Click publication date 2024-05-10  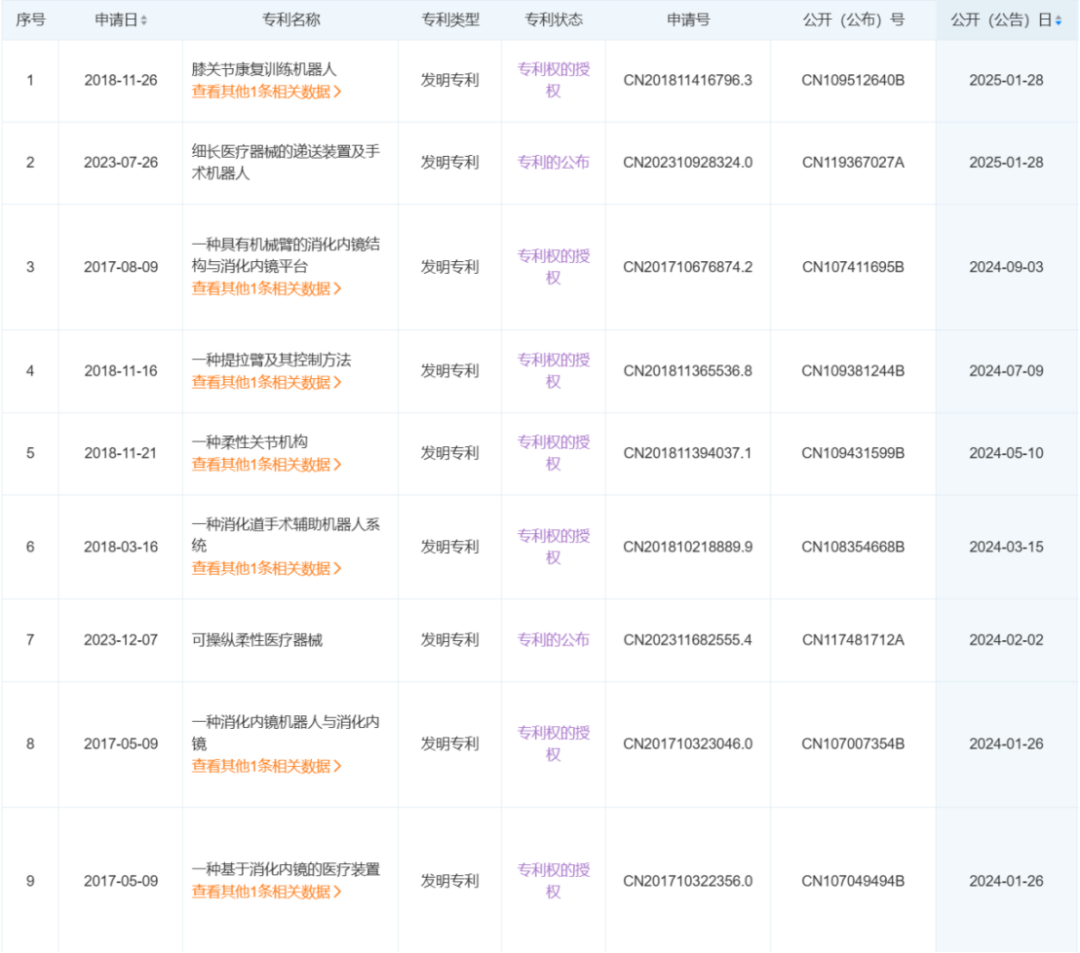[1006, 453]
